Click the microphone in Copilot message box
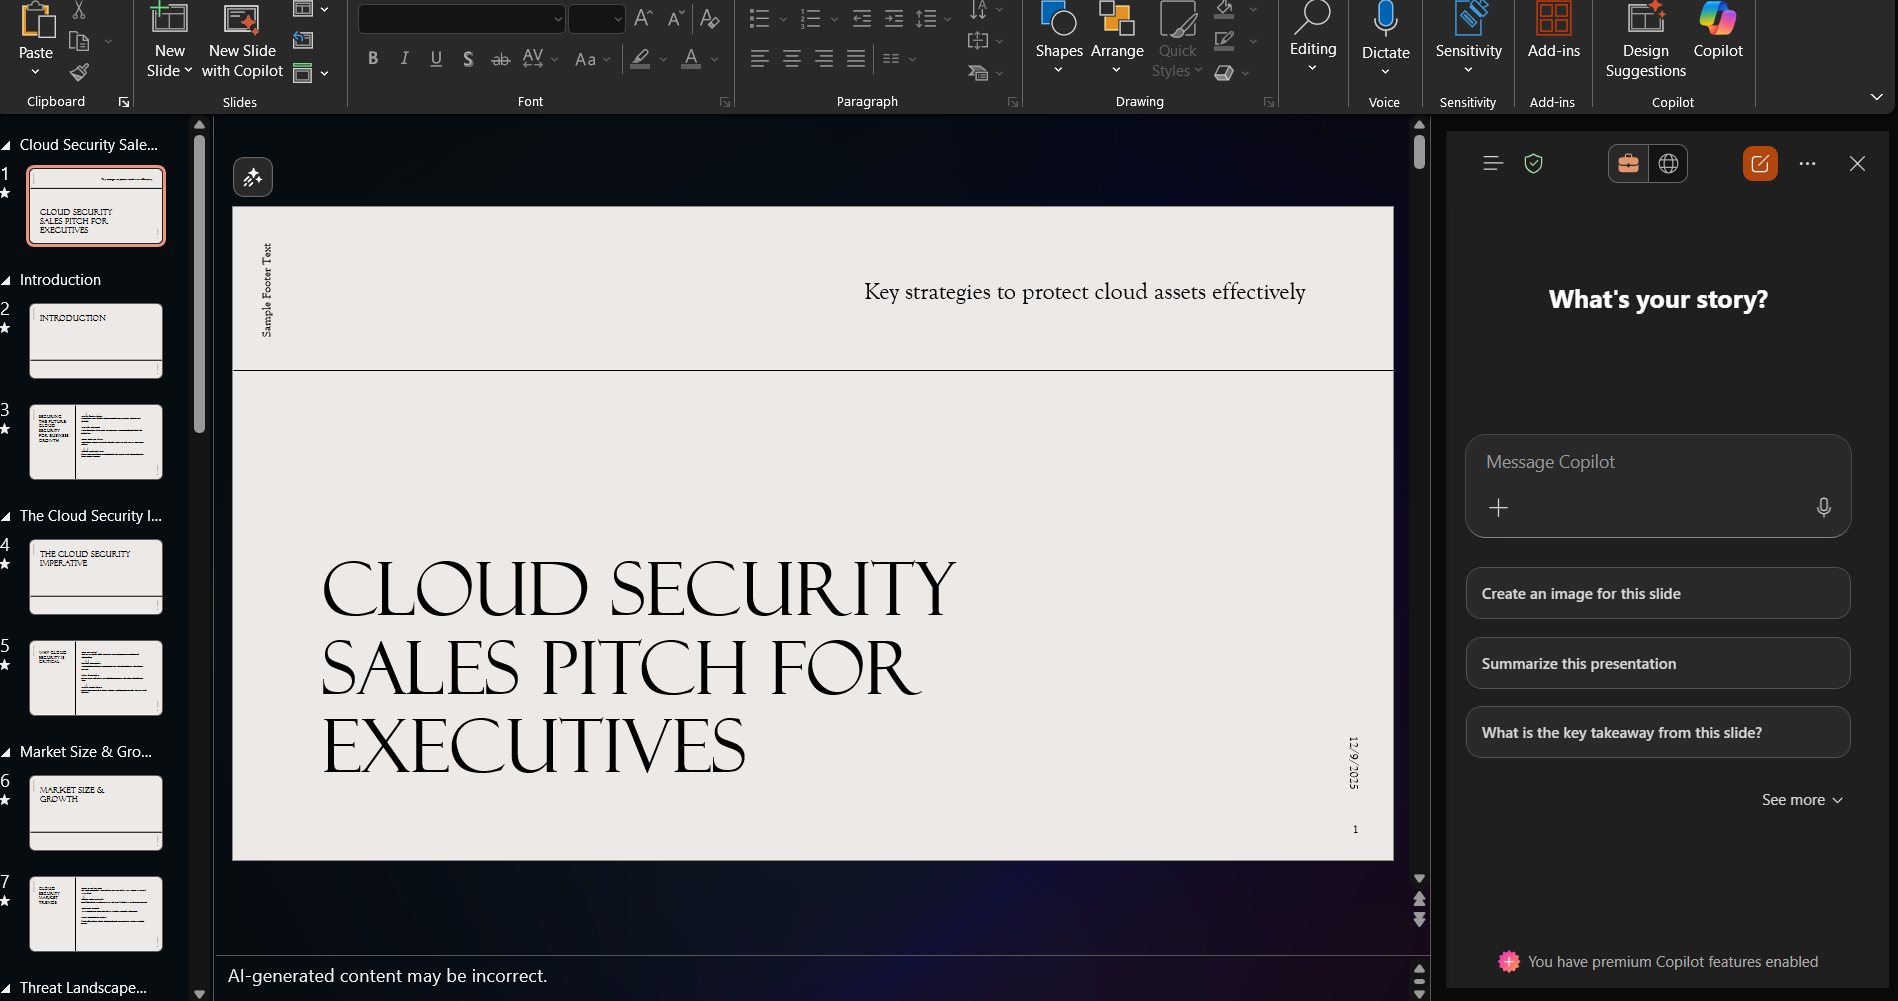The width and height of the screenshot is (1898, 1001). [x=1823, y=508]
